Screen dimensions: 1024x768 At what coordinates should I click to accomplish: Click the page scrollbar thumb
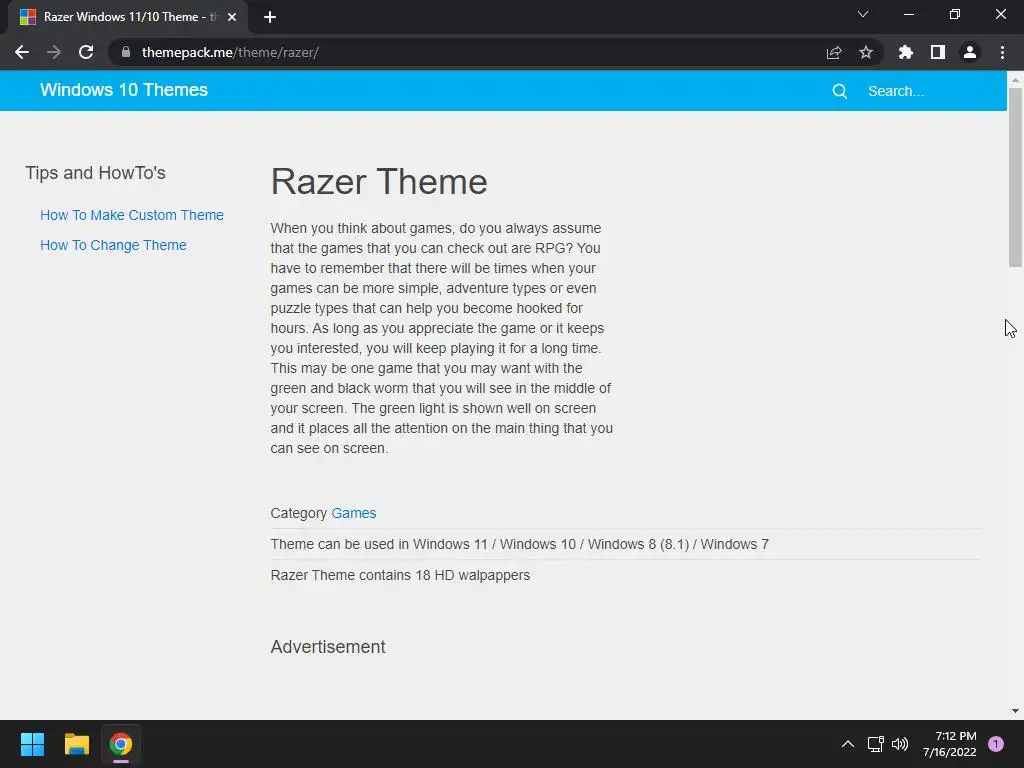[x=1015, y=177]
